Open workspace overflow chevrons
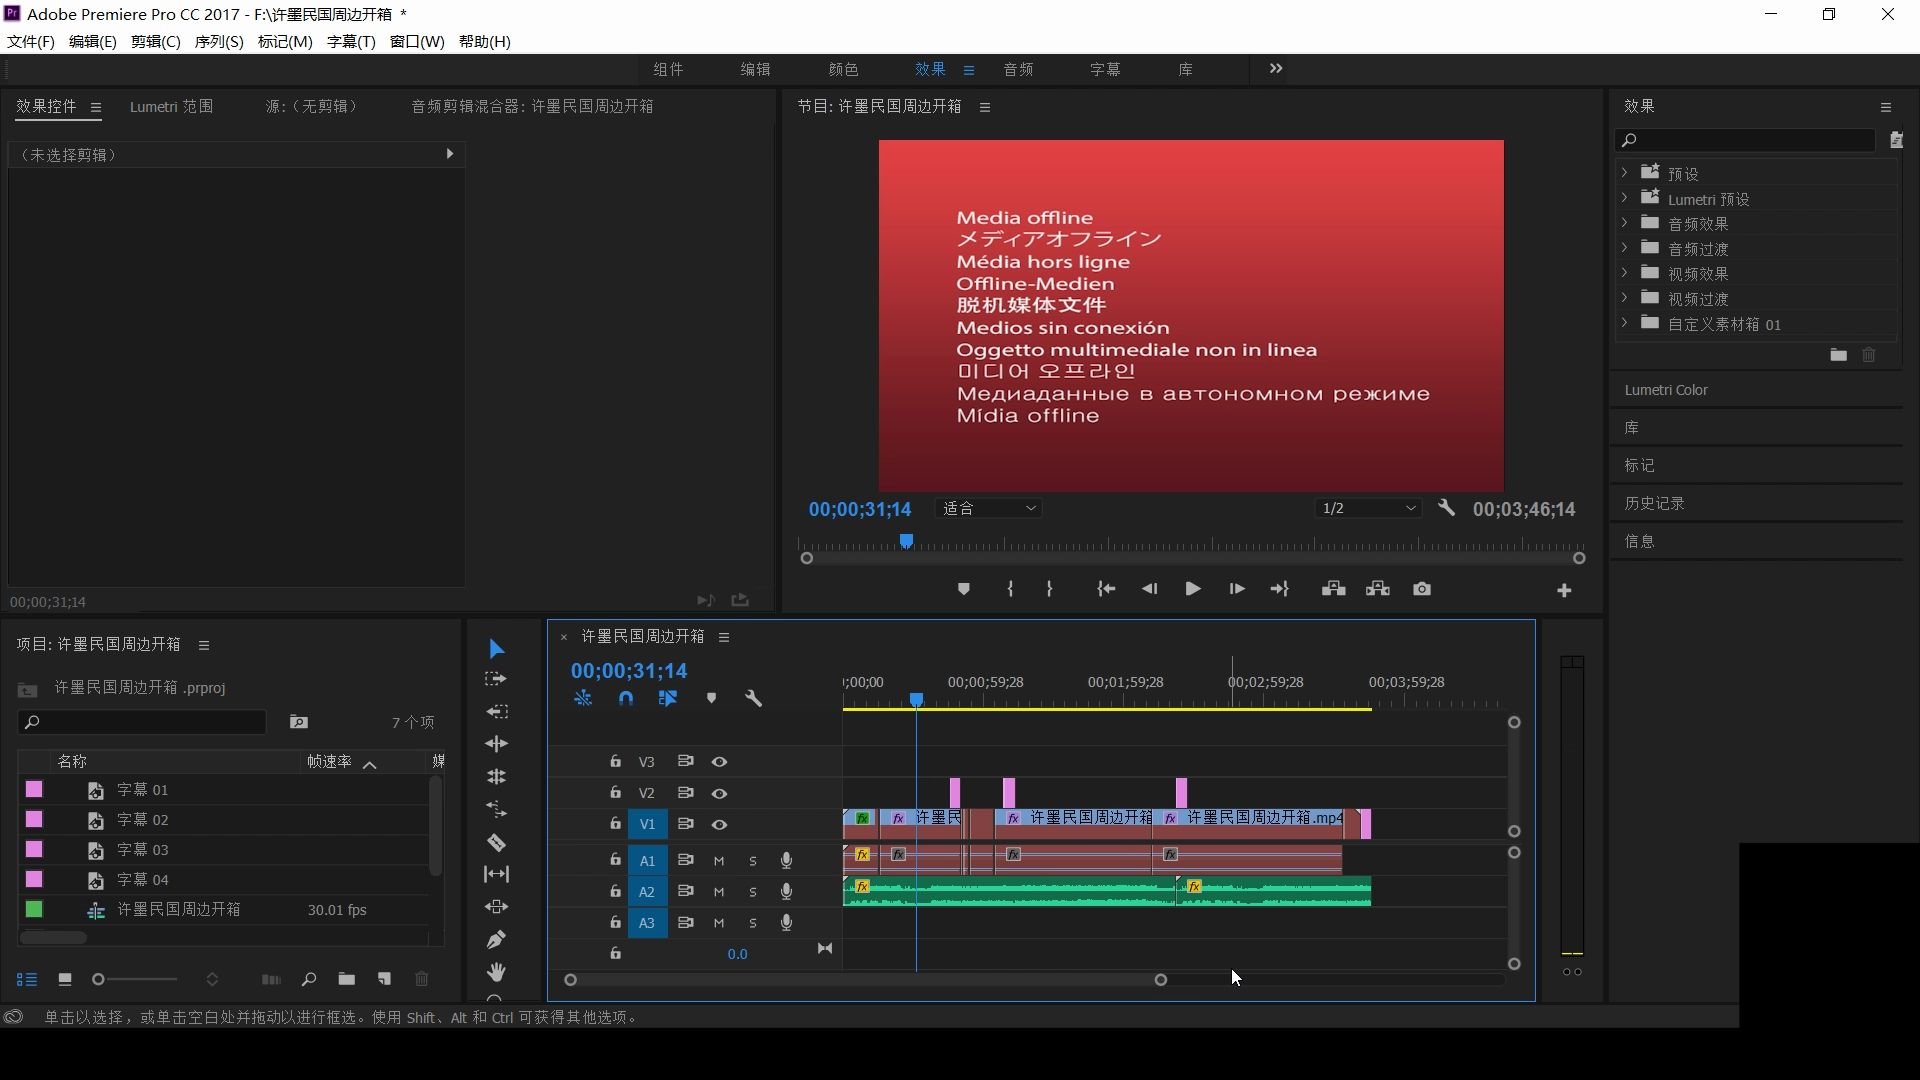The width and height of the screenshot is (1920, 1080). point(1276,69)
